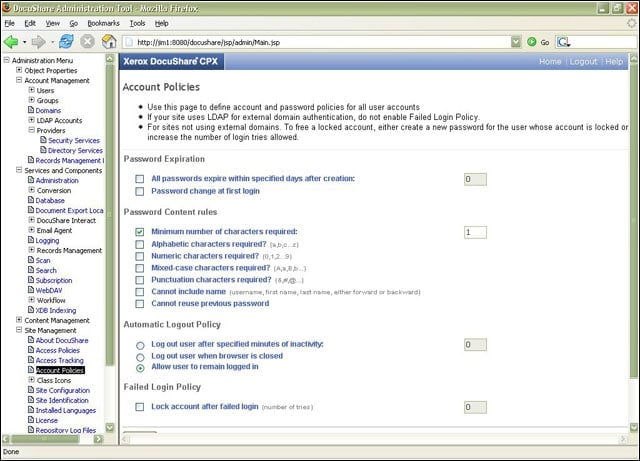The width and height of the screenshot is (640, 461).
Task: Click the document icon beside Database
Action: (31, 200)
